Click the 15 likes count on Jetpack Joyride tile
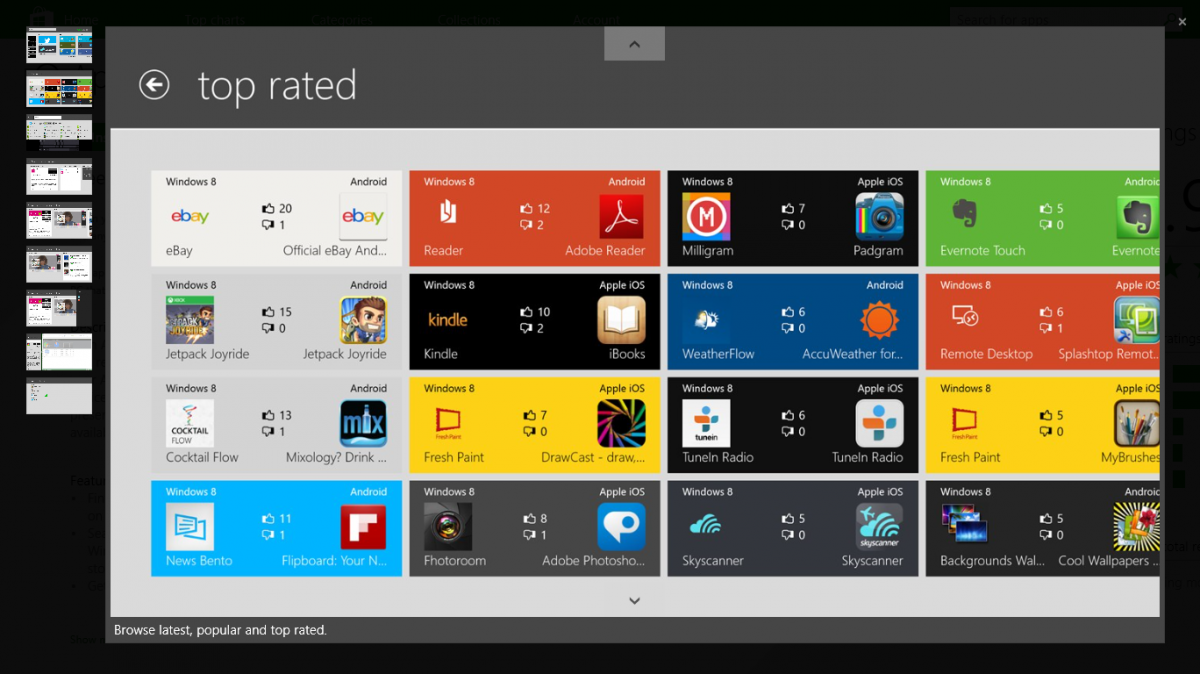1200x674 pixels. [285, 312]
